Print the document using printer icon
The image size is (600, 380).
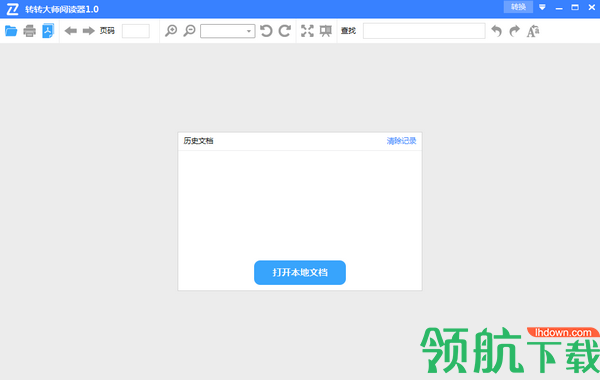point(29,31)
